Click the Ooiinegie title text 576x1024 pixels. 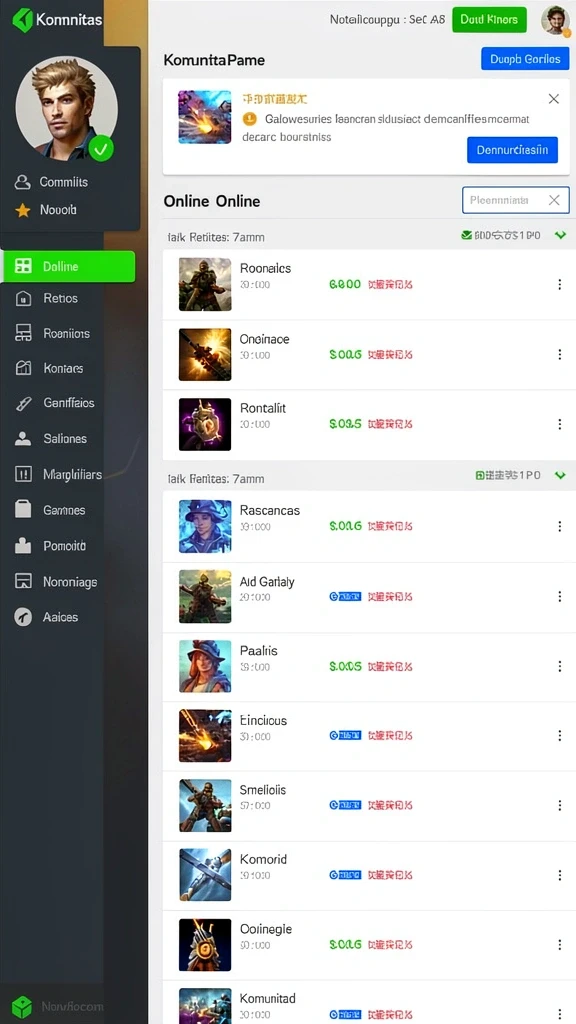click(x=266, y=929)
